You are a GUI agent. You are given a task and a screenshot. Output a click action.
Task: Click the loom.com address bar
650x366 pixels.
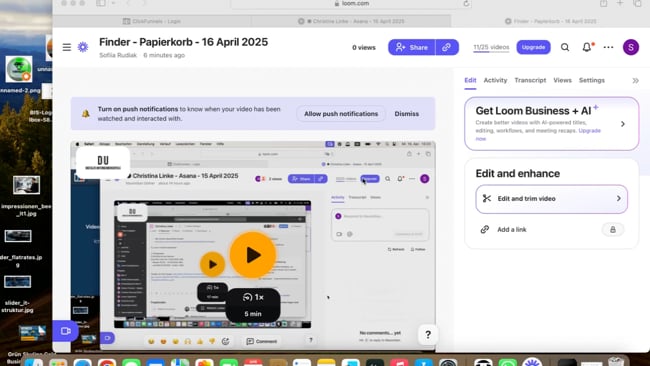[351, 3]
